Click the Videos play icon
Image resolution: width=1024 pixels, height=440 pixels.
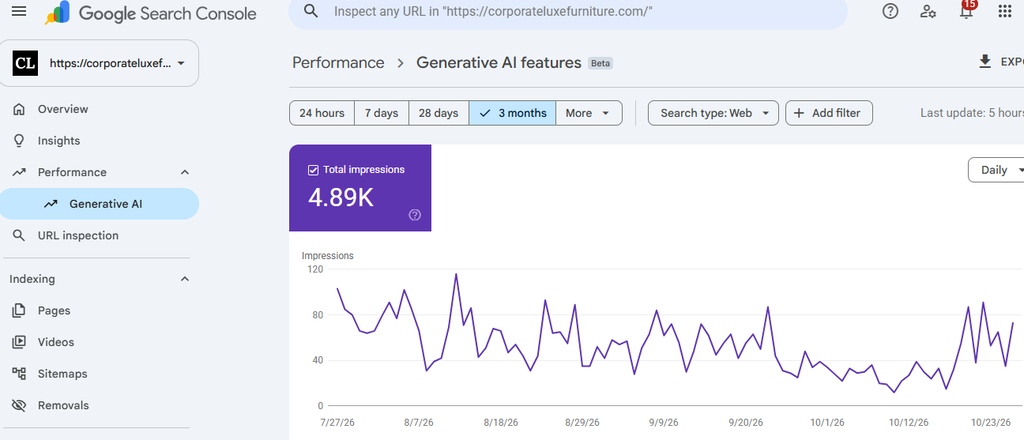pos(19,342)
